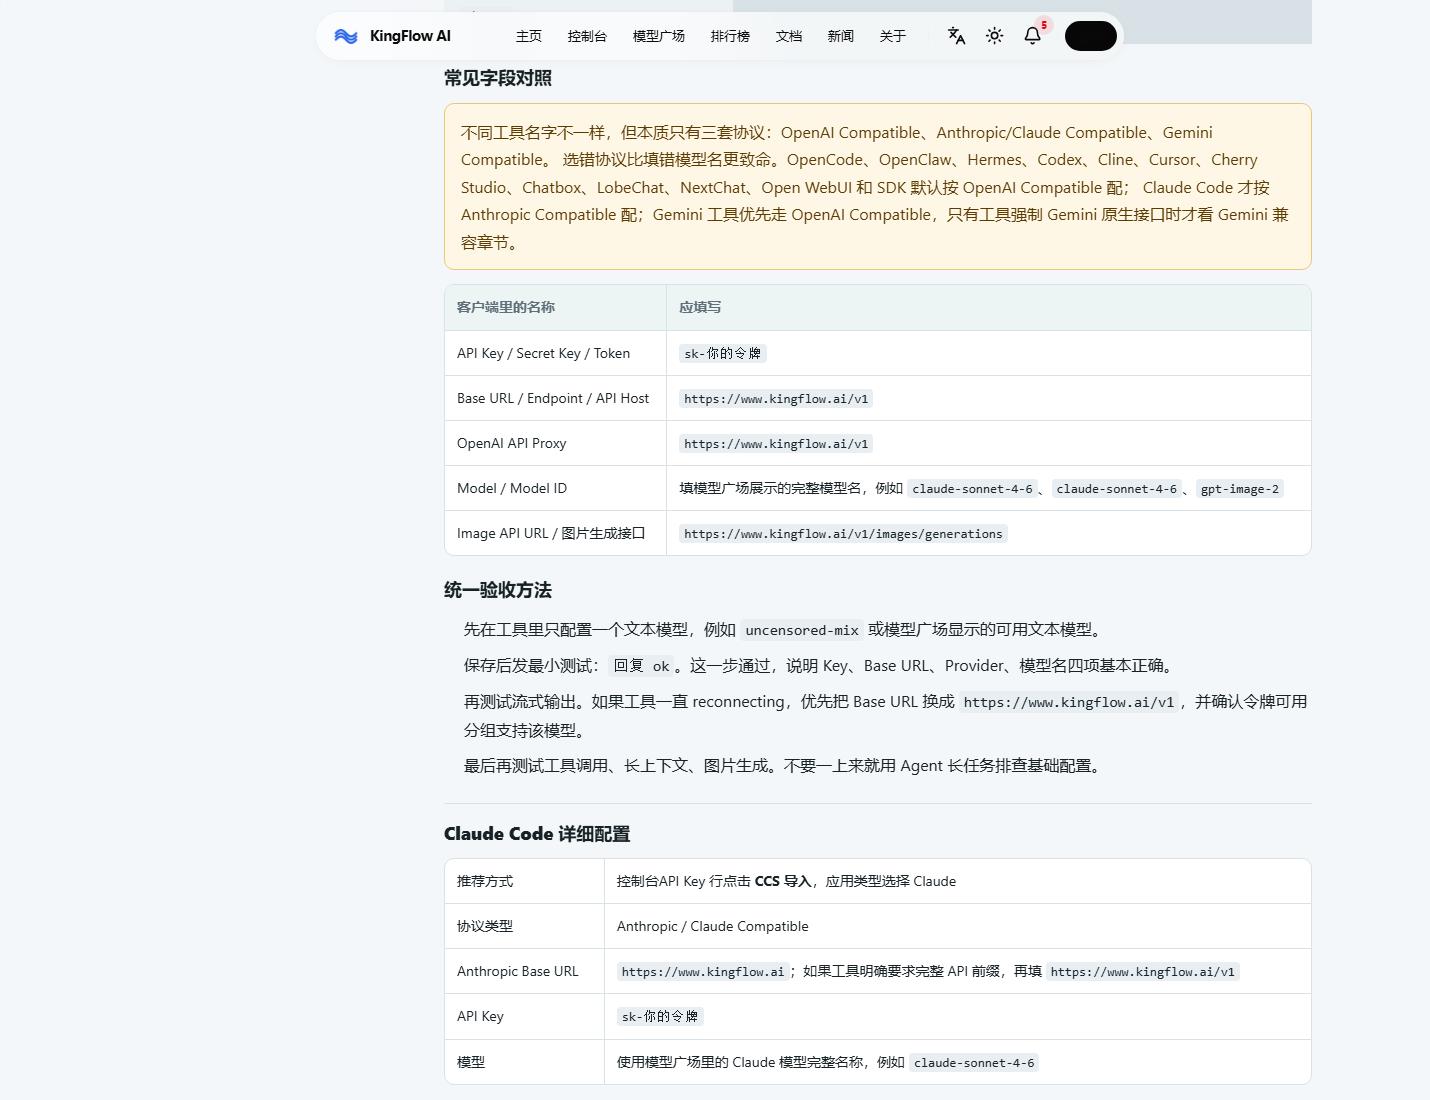1430x1100 pixels.
Task: Click the yellow protocol notice box text
Action: [x=877, y=187]
